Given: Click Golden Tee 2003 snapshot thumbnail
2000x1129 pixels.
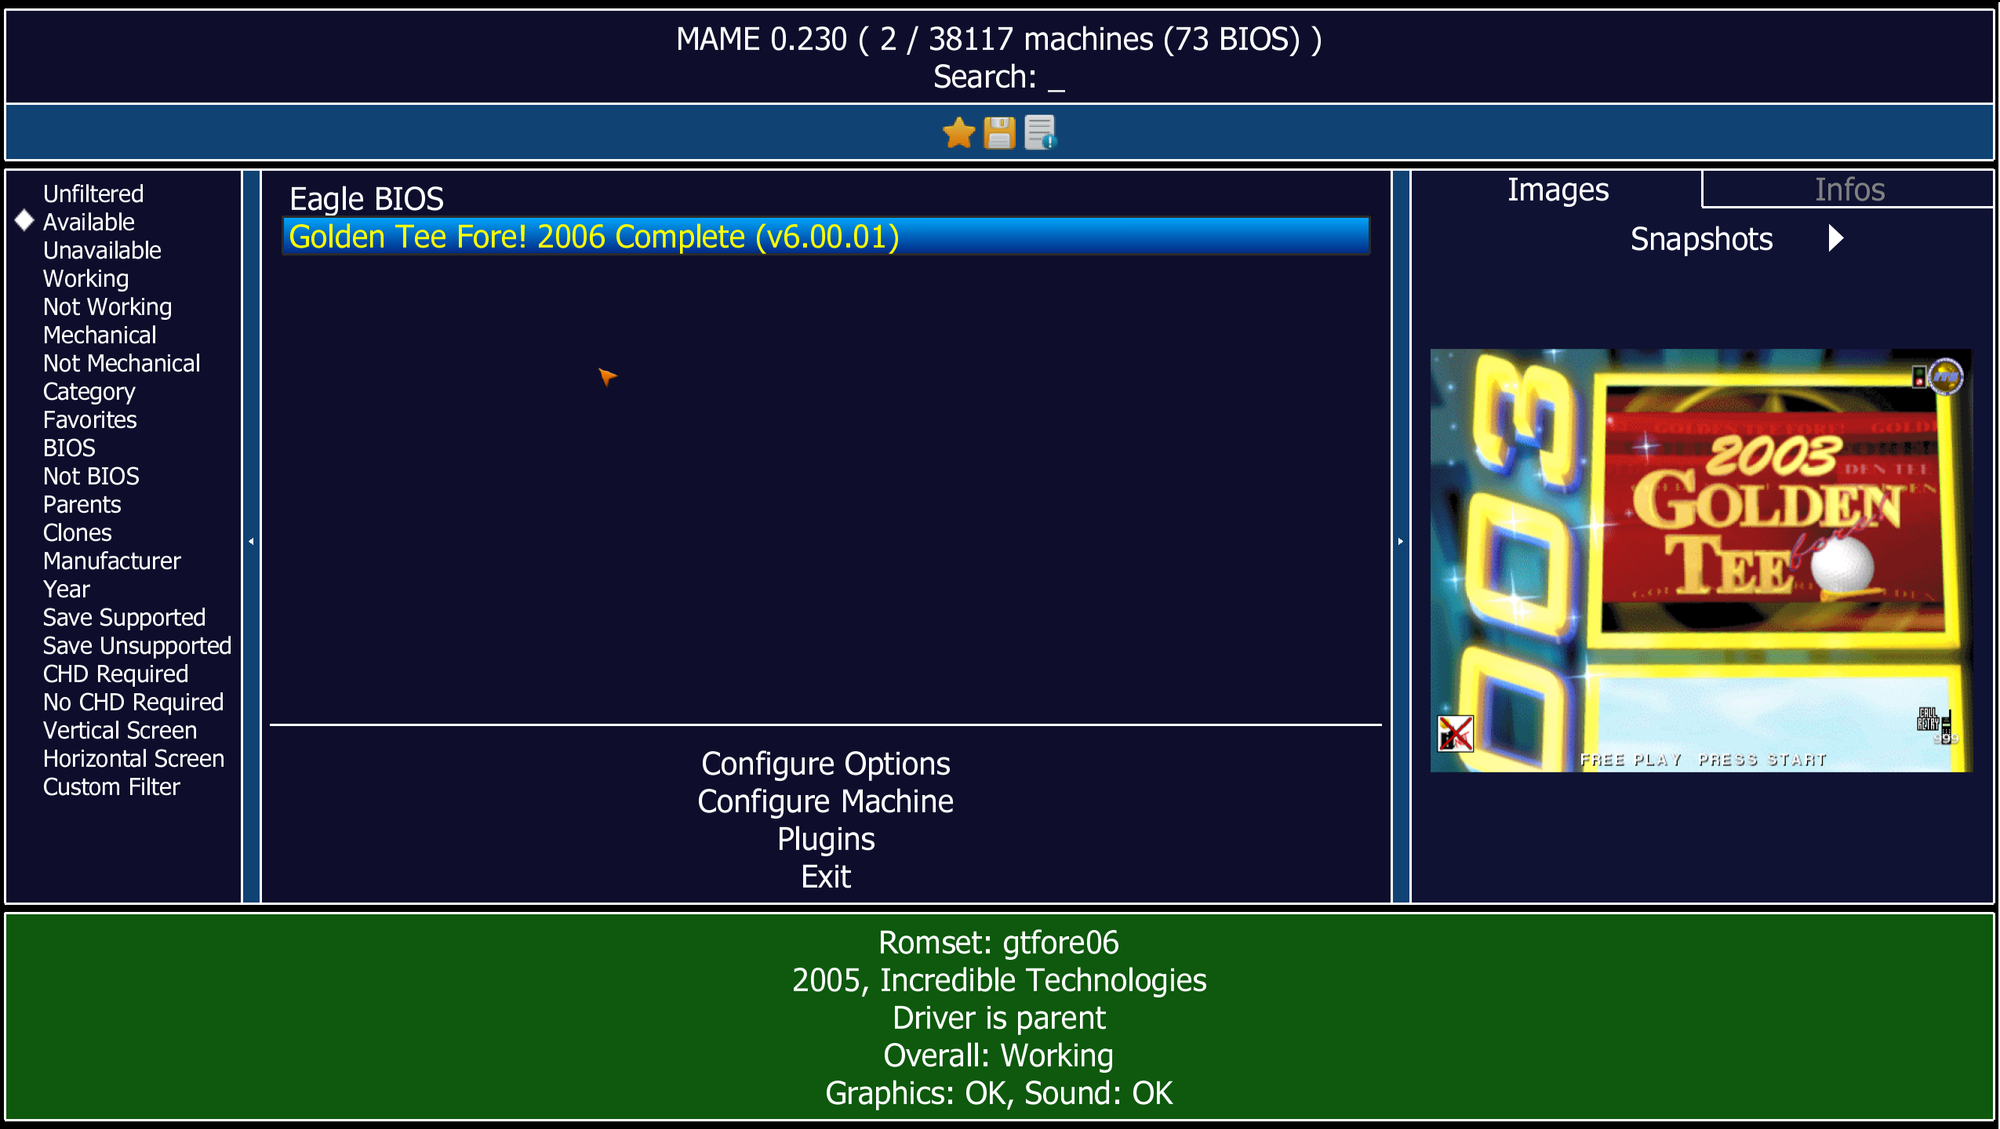Looking at the screenshot, I should (1701, 560).
